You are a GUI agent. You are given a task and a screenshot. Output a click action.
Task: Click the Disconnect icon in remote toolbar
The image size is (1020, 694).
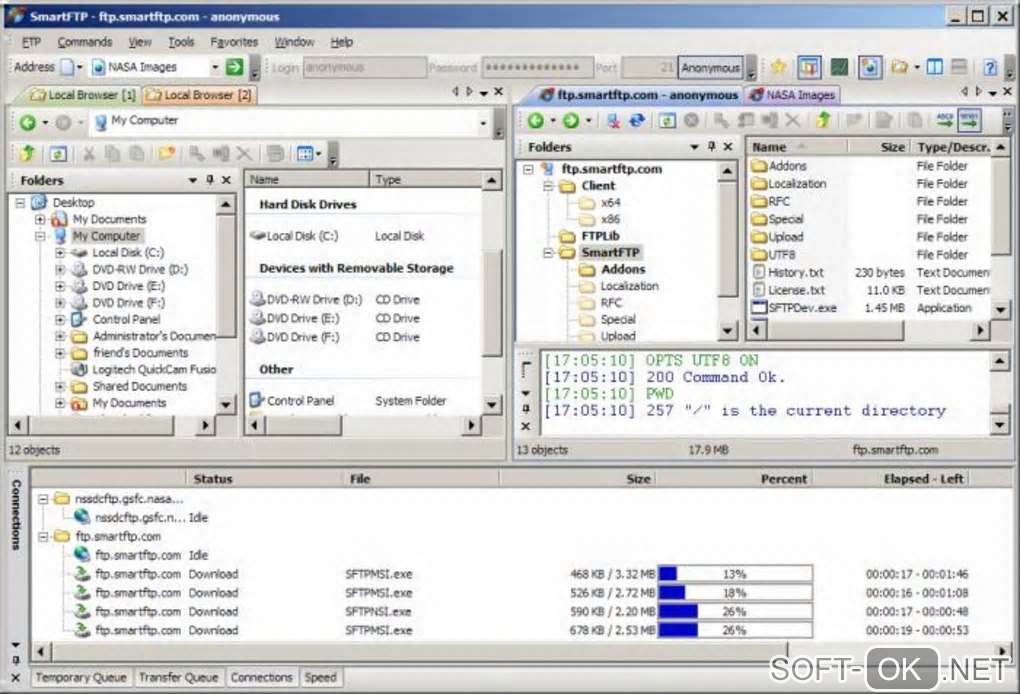[x=613, y=120]
